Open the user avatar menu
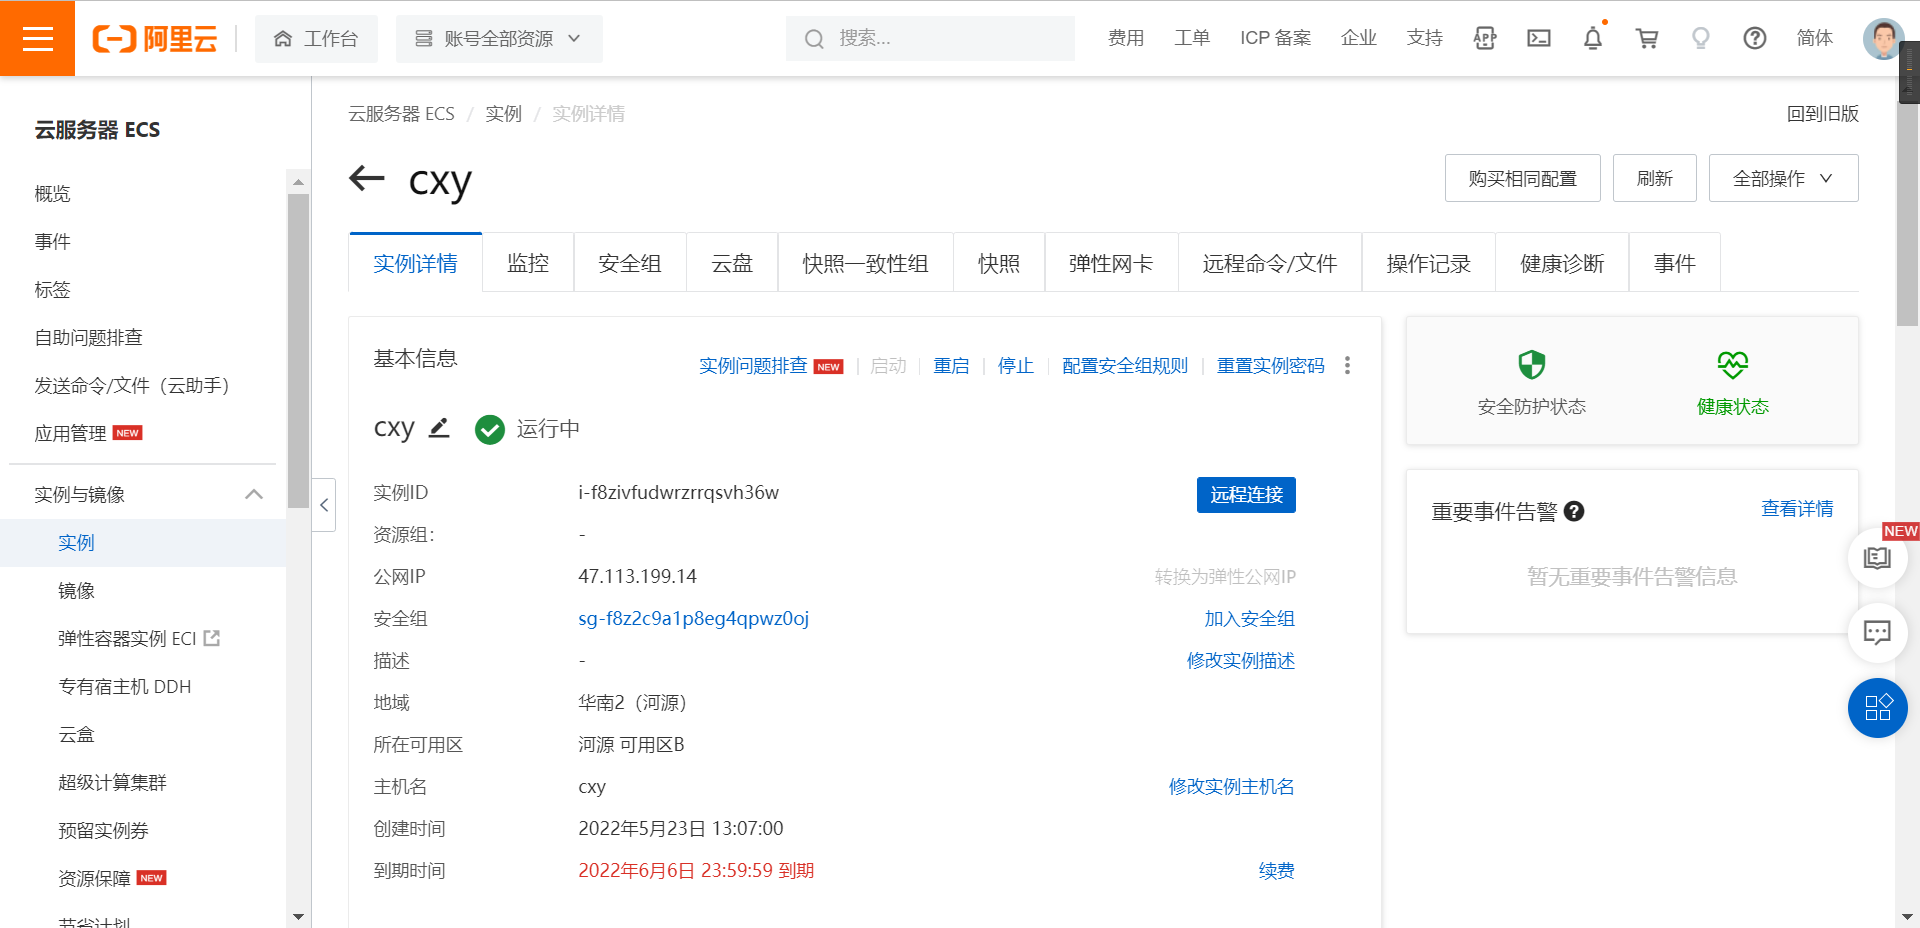This screenshot has height=928, width=1920. coord(1883,38)
